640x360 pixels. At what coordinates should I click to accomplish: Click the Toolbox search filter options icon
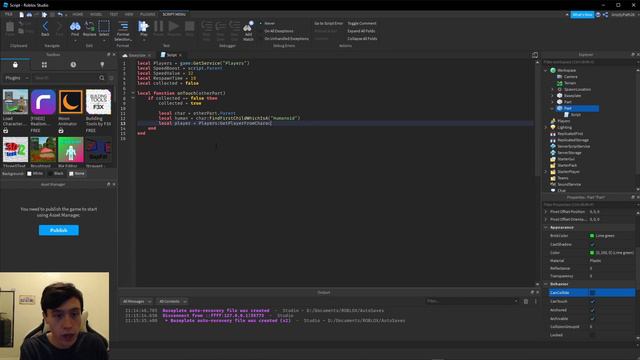click(111, 78)
